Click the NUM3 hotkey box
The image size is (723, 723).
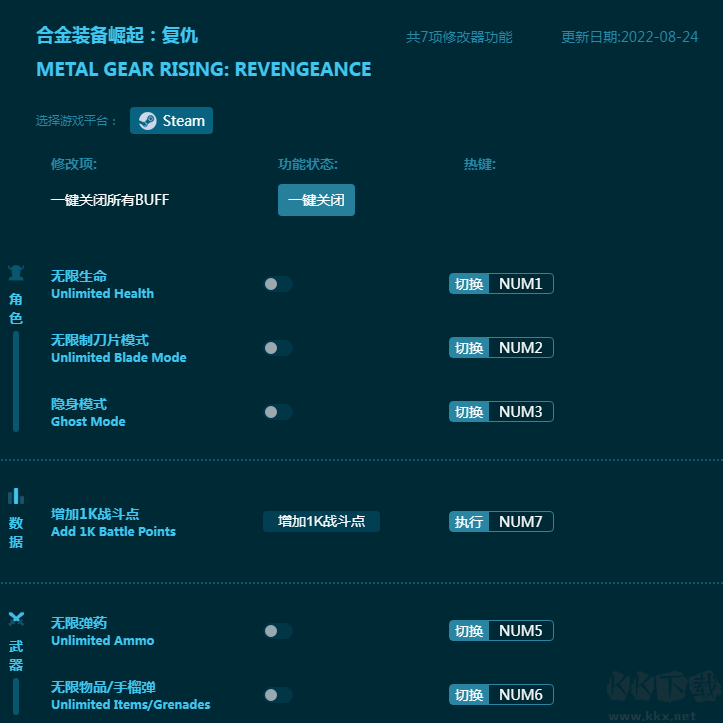[x=520, y=412]
